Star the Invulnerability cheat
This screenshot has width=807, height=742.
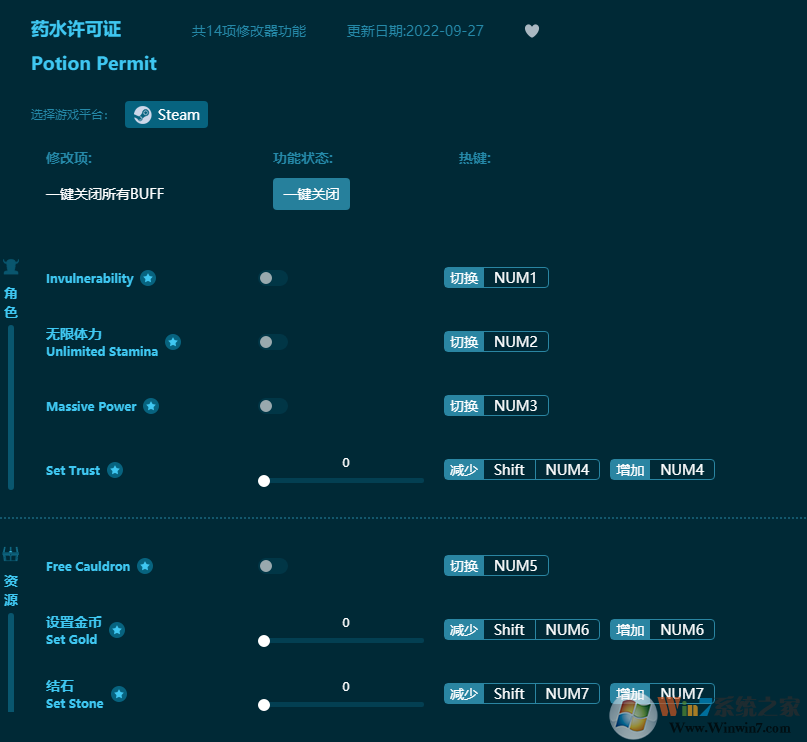[x=147, y=279]
